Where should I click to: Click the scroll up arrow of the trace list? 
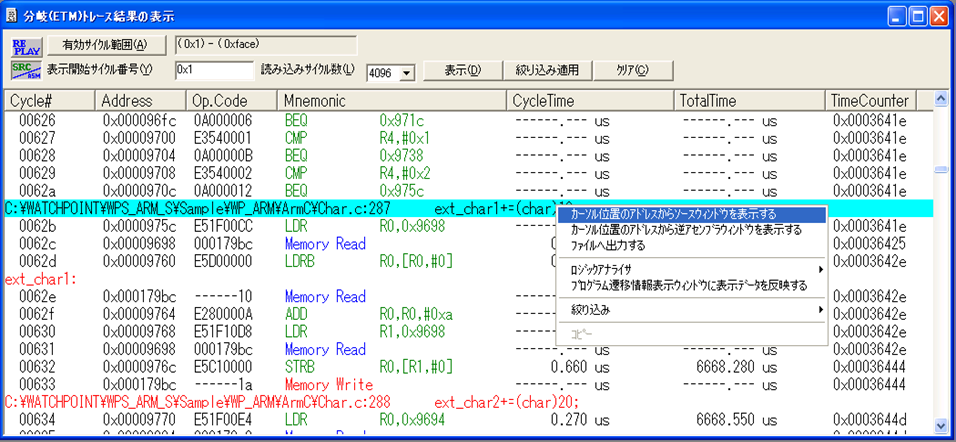click(939, 100)
